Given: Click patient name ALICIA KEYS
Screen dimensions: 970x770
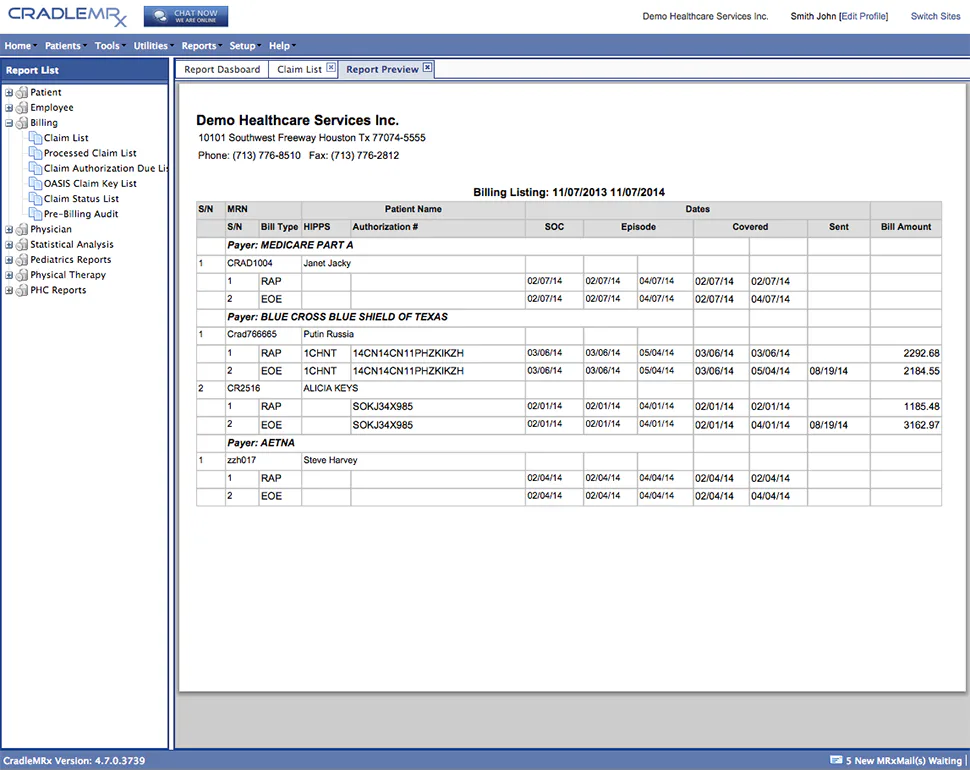Looking at the screenshot, I should pos(330,388).
